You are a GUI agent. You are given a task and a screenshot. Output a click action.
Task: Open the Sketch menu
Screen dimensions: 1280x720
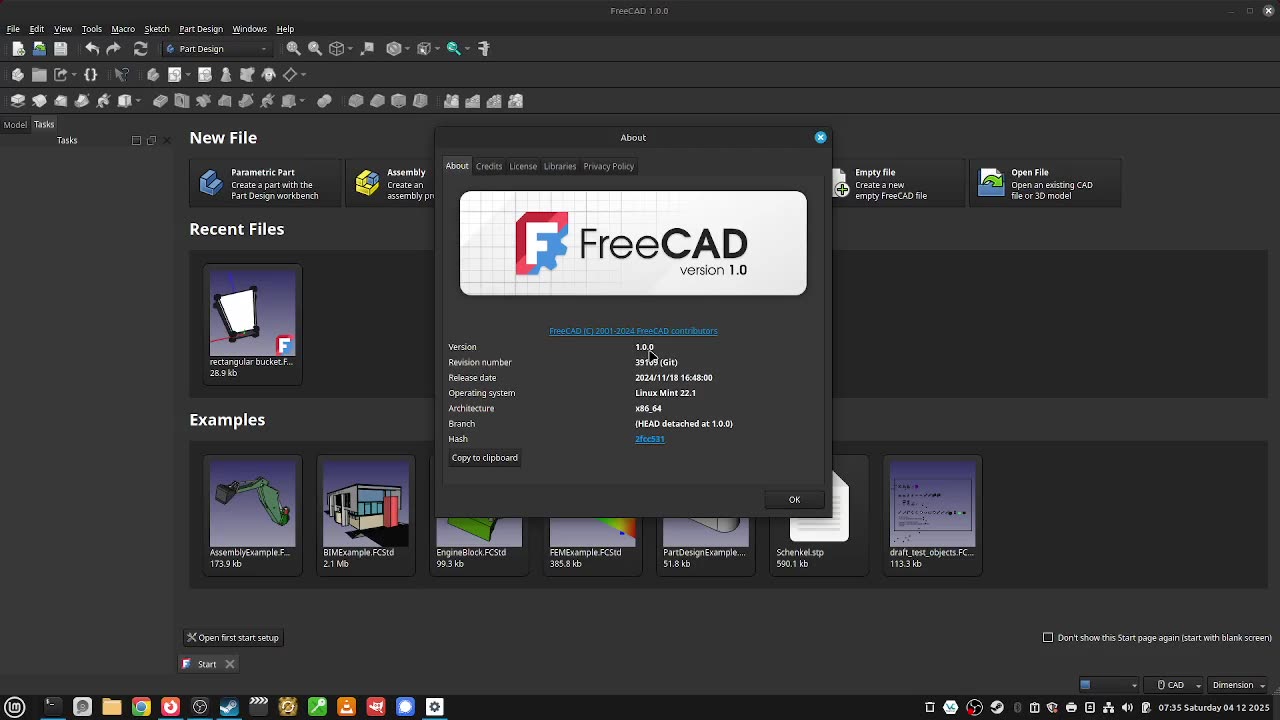pos(157,29)
